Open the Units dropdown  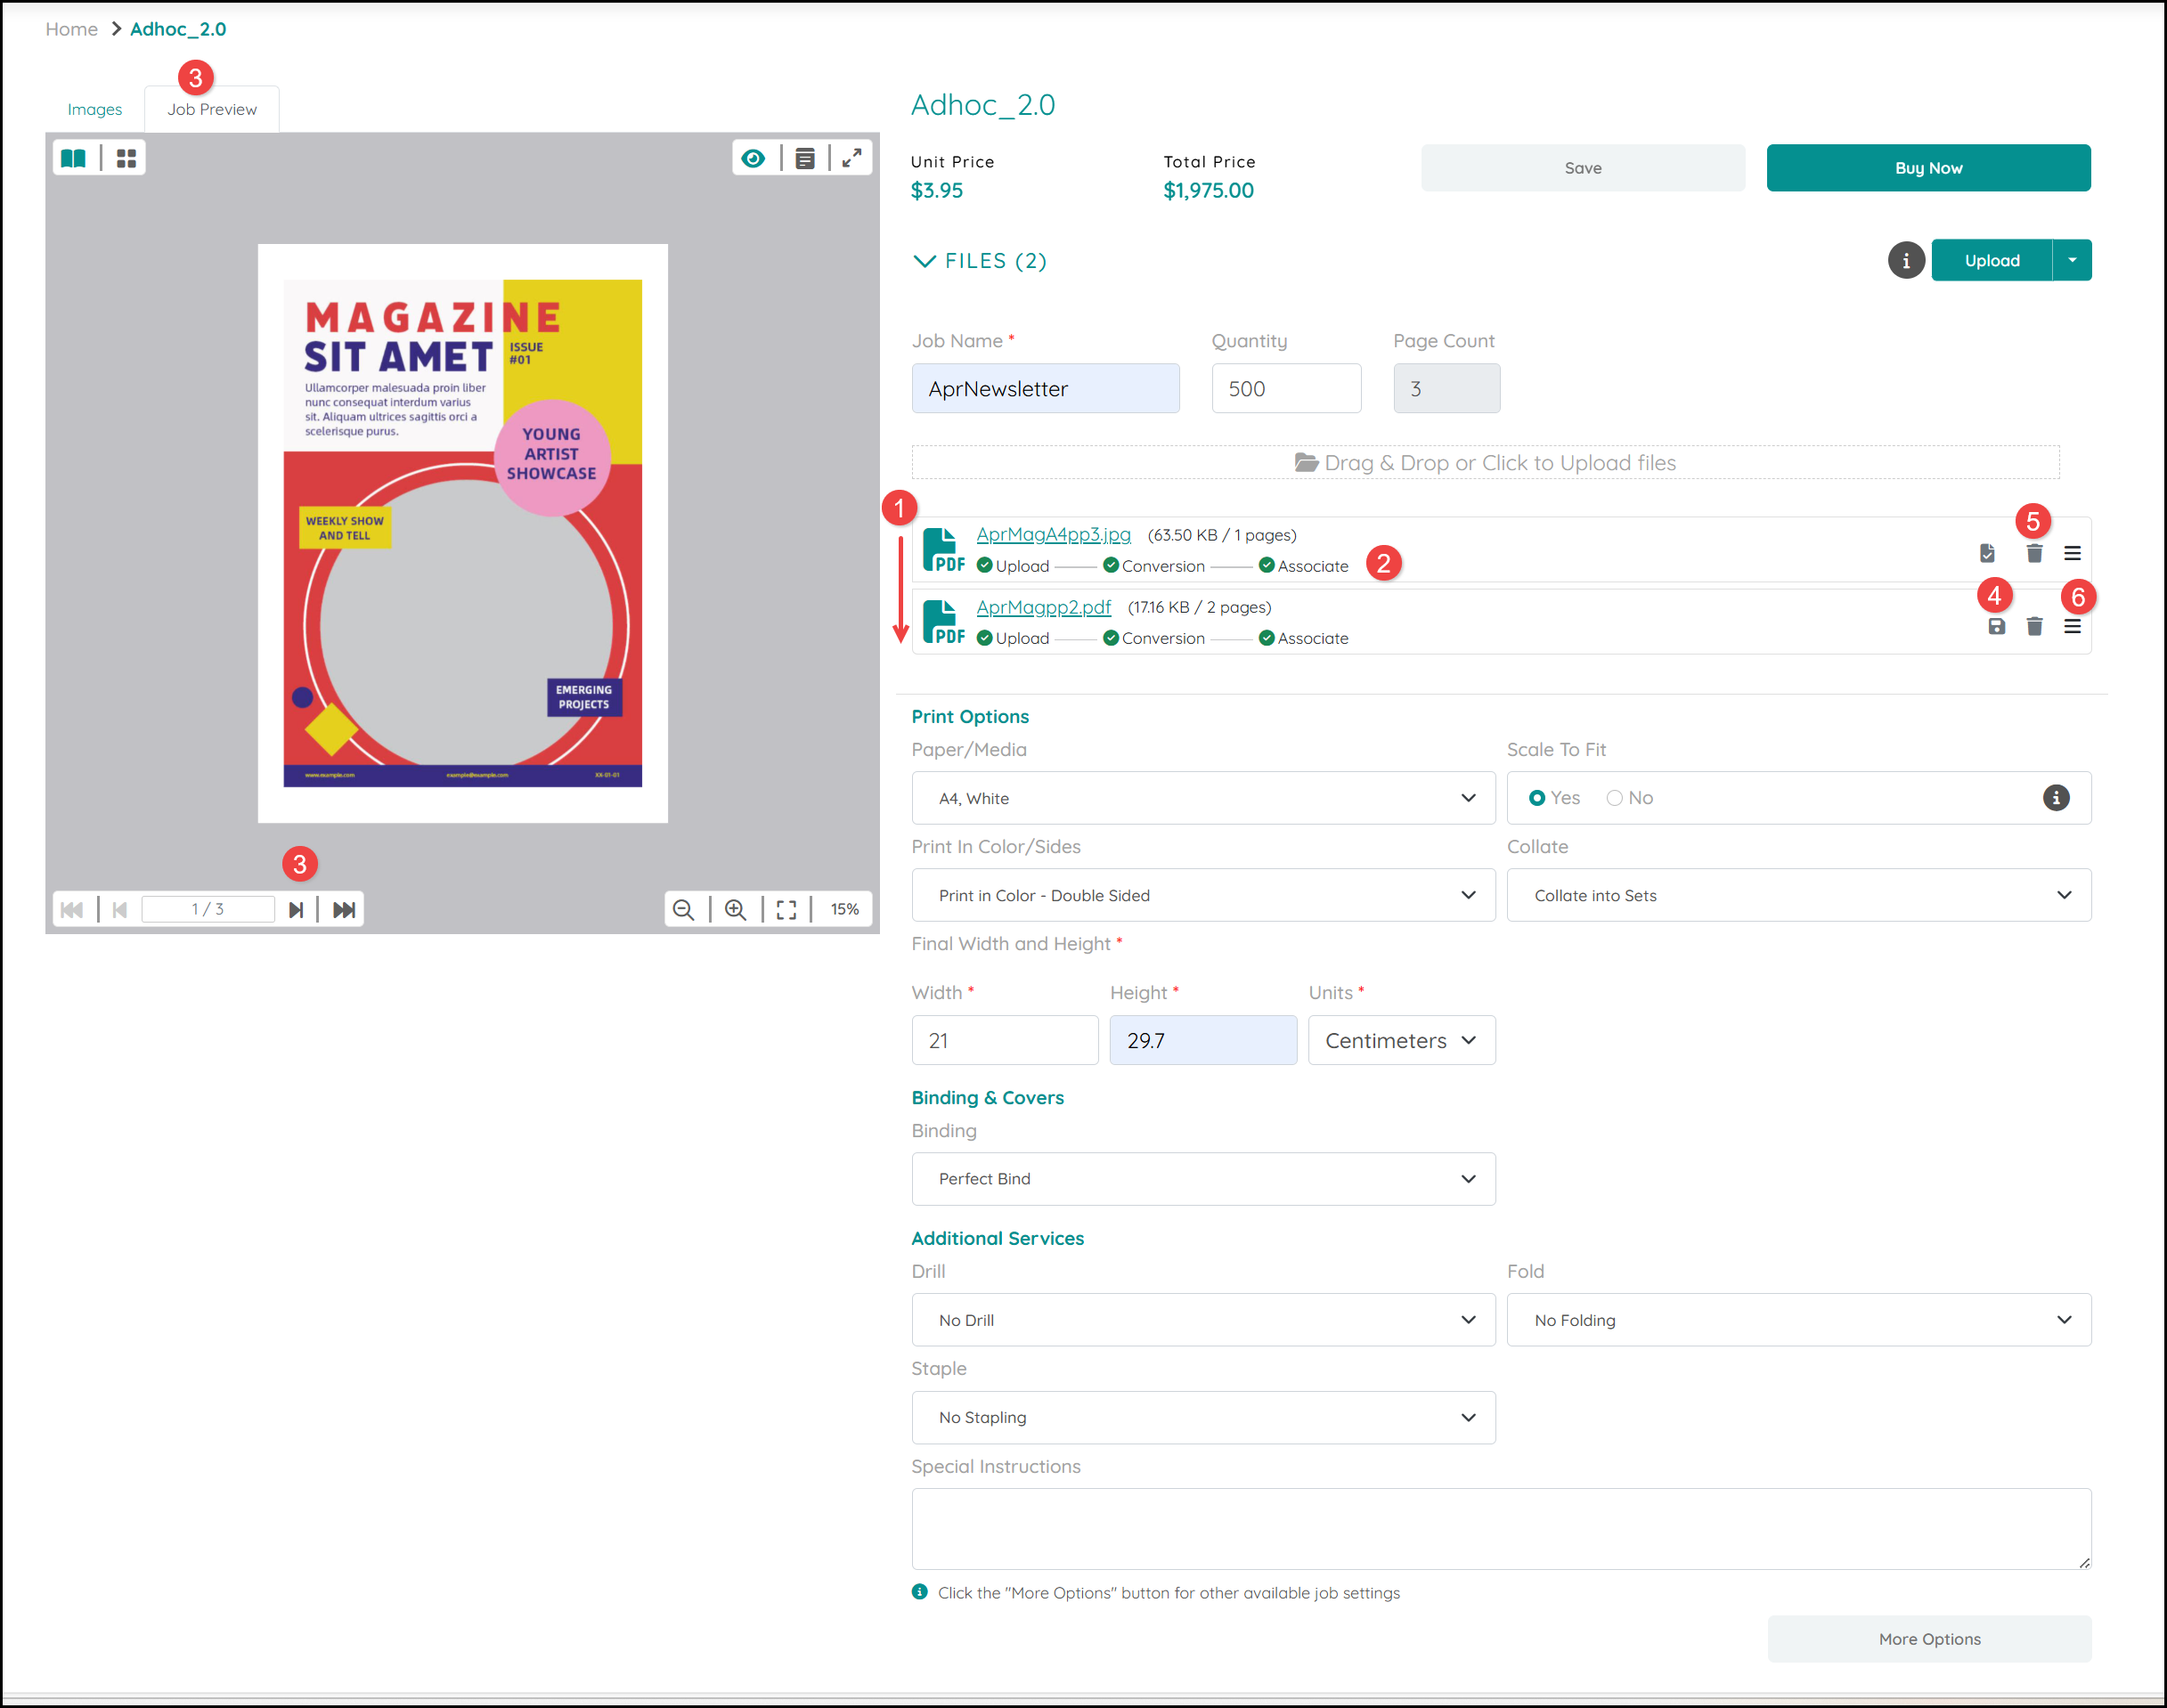tap(1401, 1040)
